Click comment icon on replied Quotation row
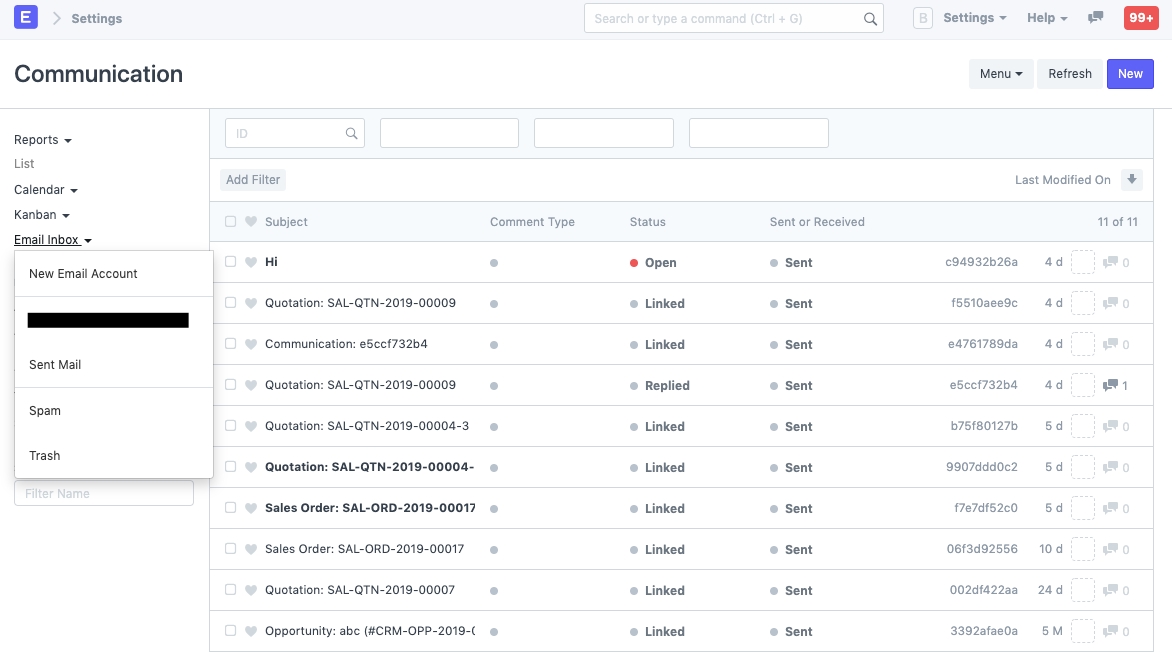This screenshot has height=652, width=1172. tap(1110, 385)
